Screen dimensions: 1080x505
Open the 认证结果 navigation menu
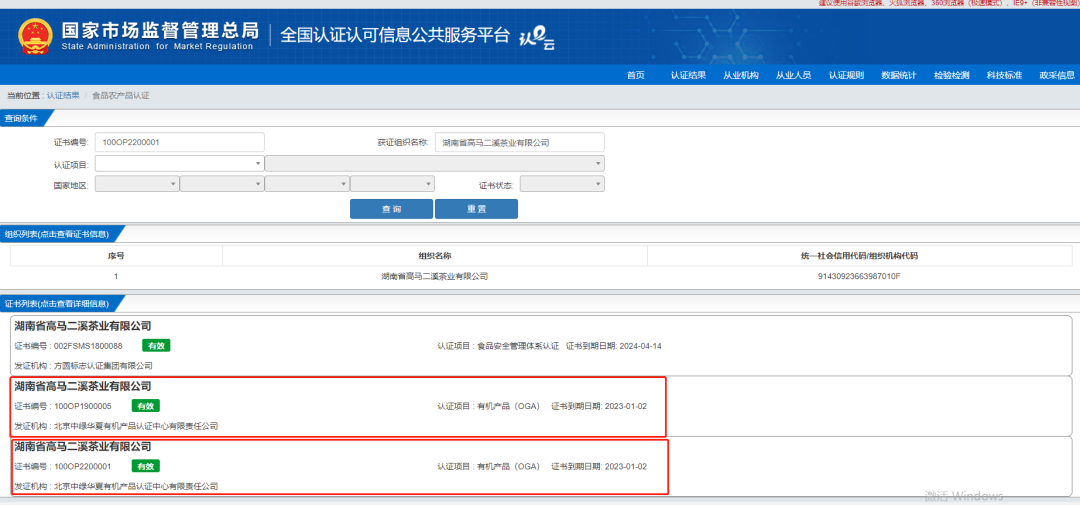688,75
